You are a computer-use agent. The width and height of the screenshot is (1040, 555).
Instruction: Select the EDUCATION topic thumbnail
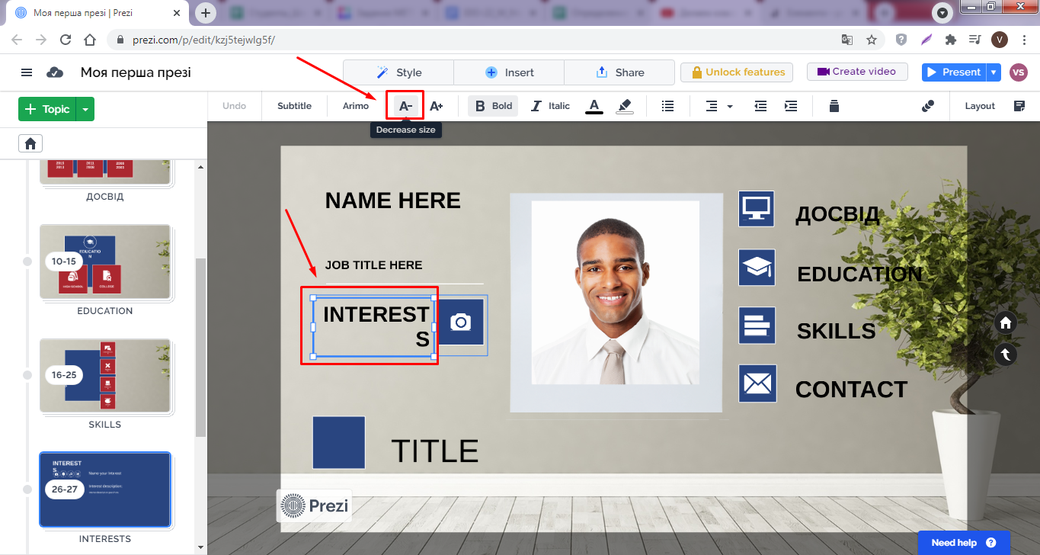105,261
